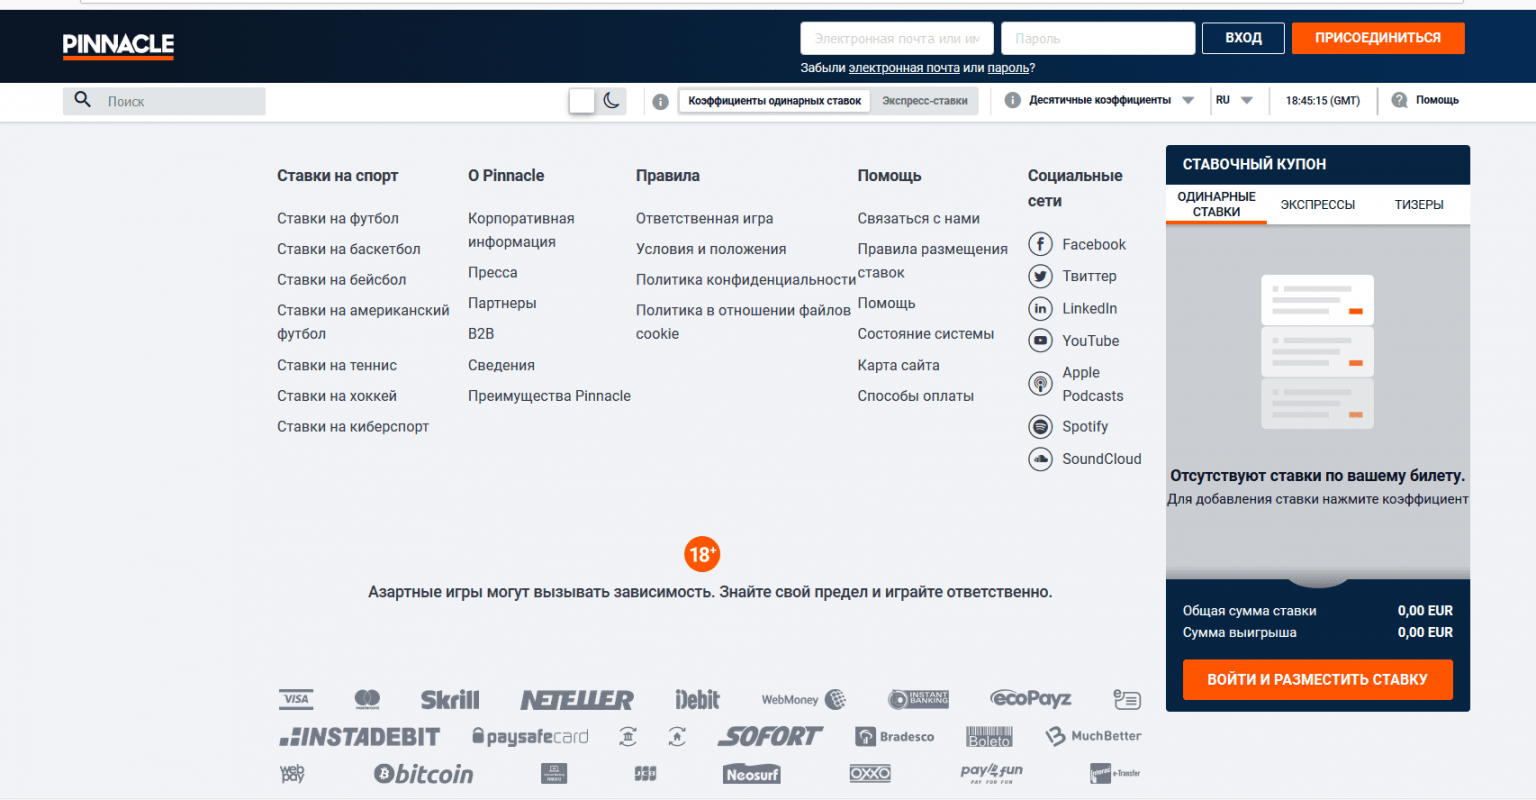The height and width of the screenshot is (800, 1536).
Task: Click the Mastercard payment logo
Action: click(367, 699)
